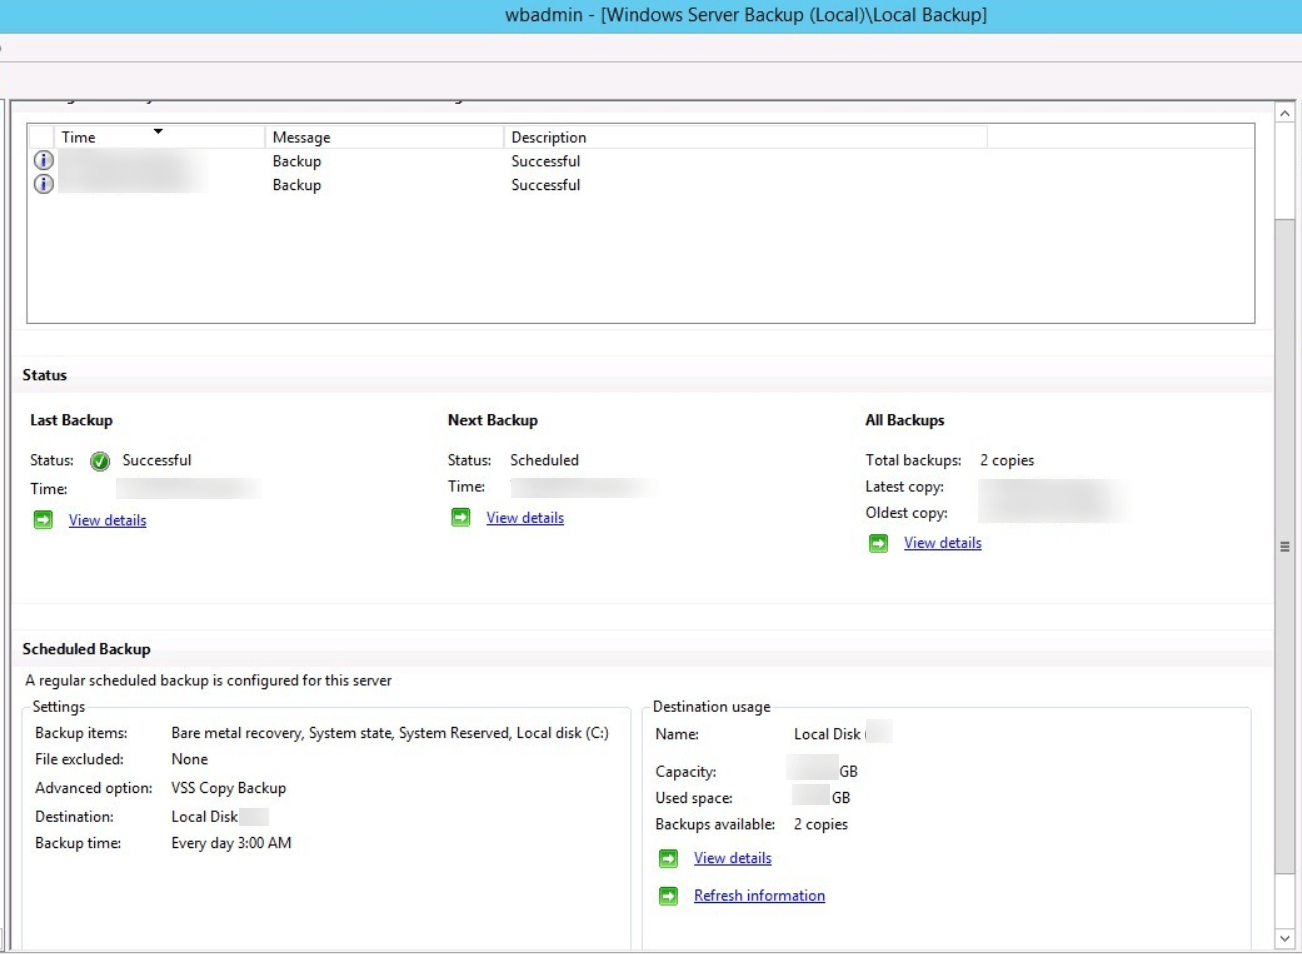Click the vertical scrollbar thumb
1302x954 pixels.
click(1285, 546)
